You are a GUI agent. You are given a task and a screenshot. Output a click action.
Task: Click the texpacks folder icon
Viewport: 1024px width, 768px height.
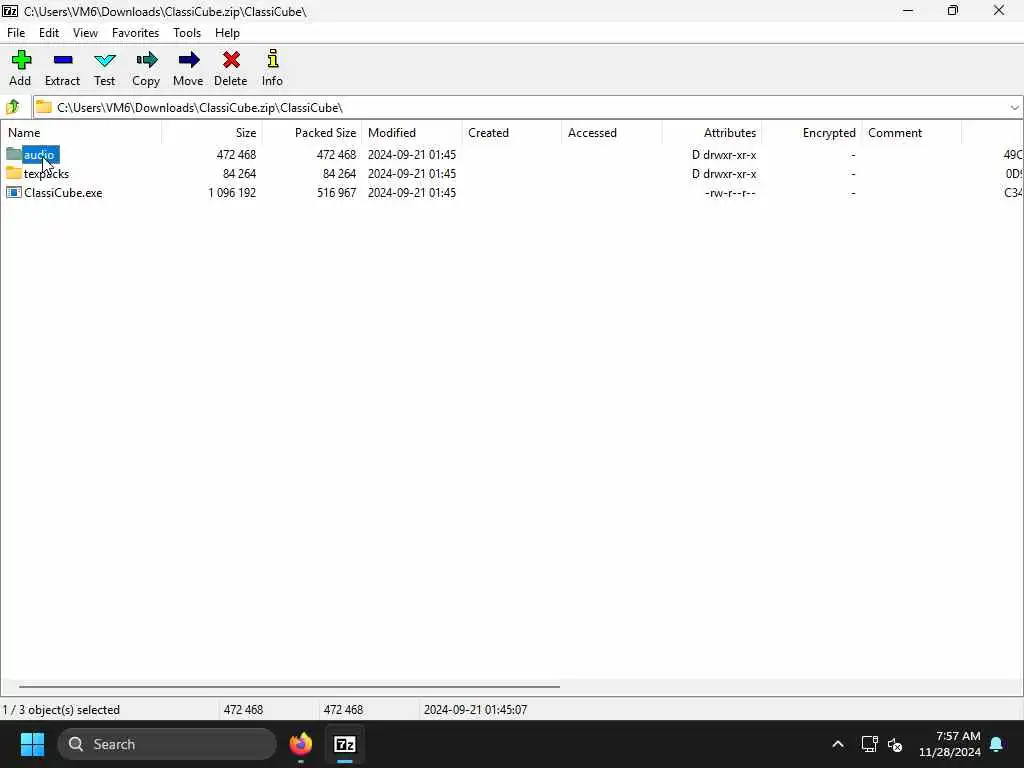13,173
